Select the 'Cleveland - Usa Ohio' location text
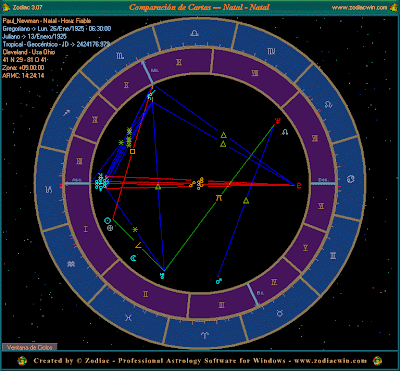This screenshot has width=400, height=371. pos(29,52)
